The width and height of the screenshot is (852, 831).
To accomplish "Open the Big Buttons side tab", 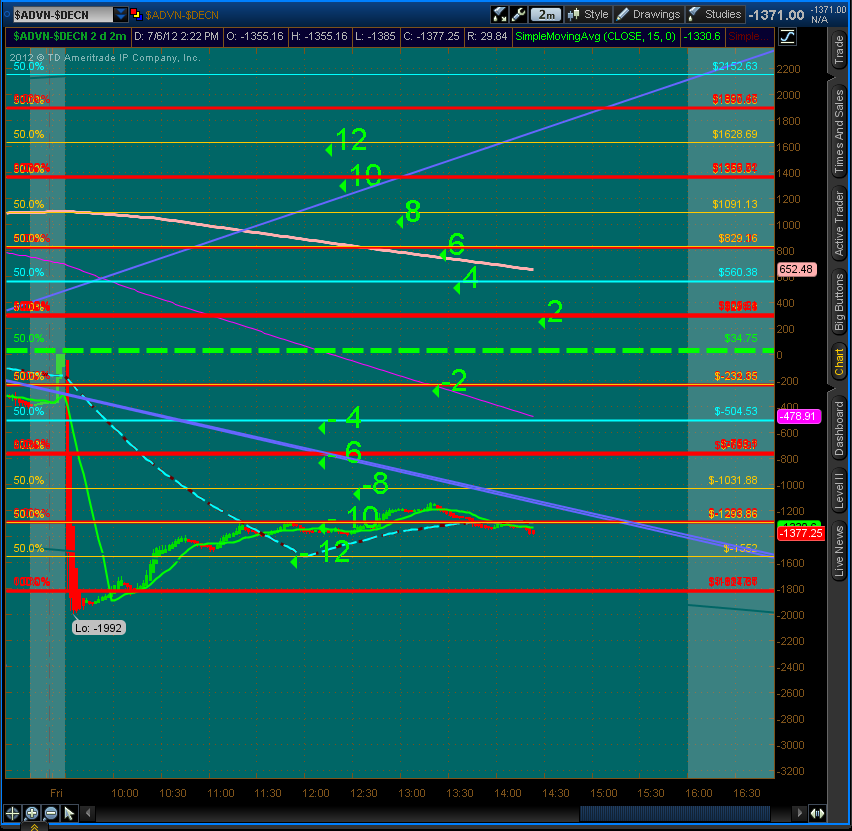I will pyautogui.click(x=840, y=302).
